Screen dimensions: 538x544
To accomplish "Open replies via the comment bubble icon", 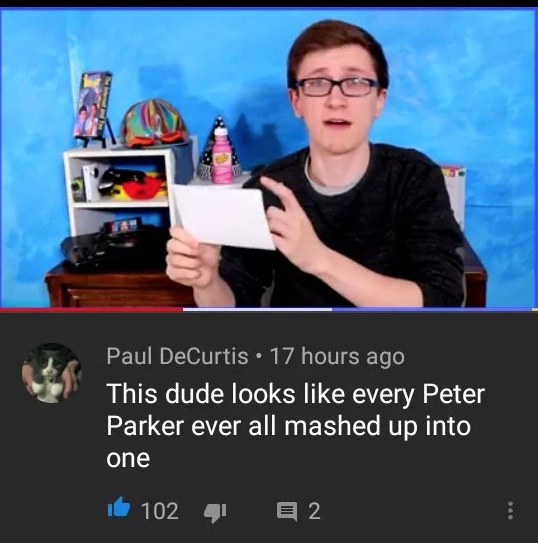I will [287, 512].
